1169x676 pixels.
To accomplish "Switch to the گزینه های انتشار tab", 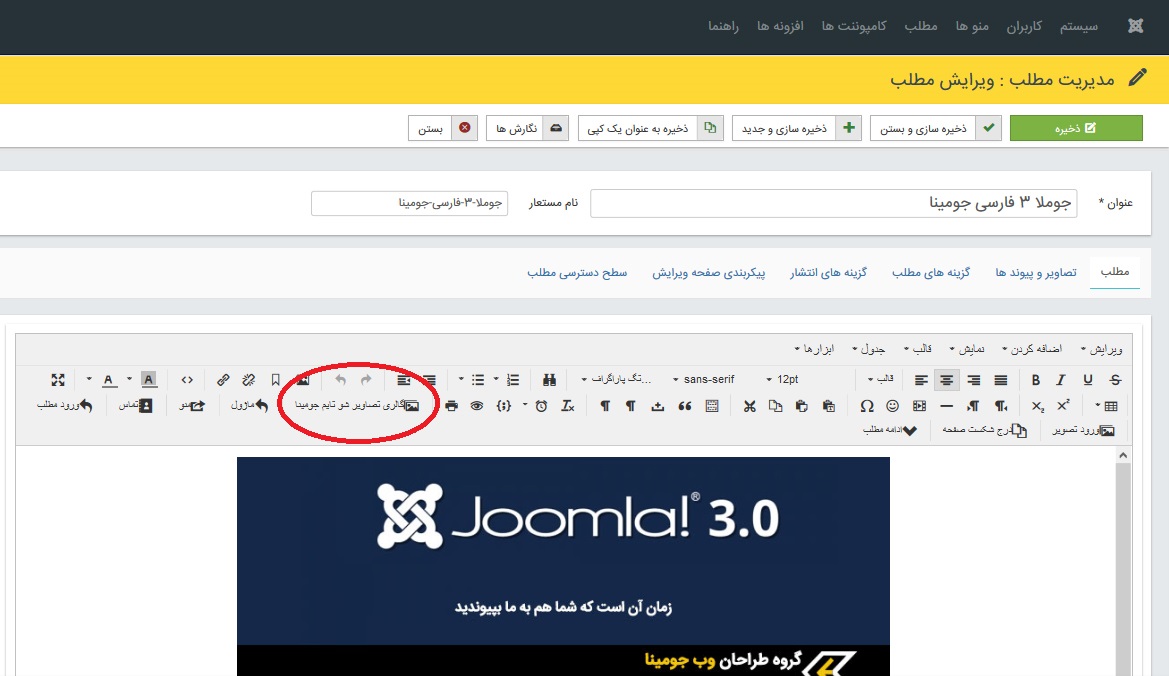I will [828, 273].
